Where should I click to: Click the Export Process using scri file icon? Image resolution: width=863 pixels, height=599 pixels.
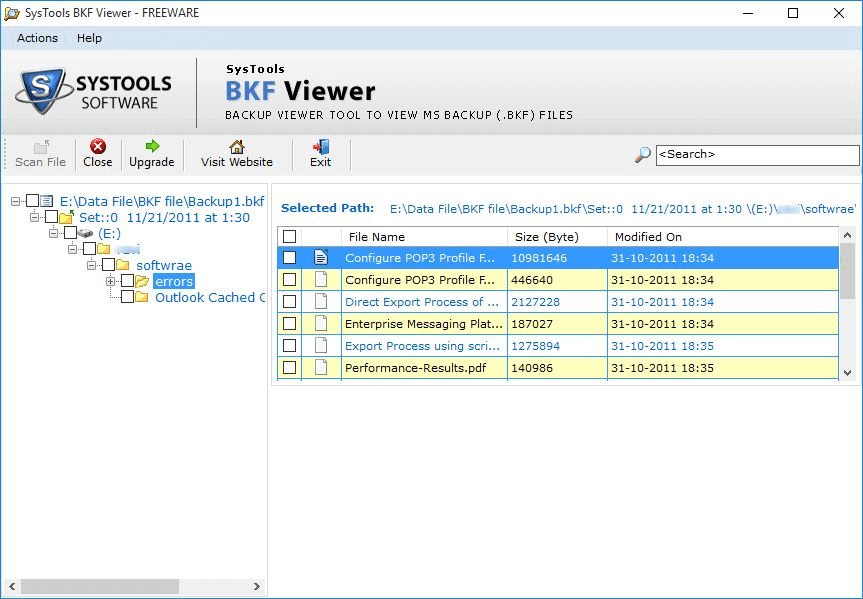pos(321,346)
